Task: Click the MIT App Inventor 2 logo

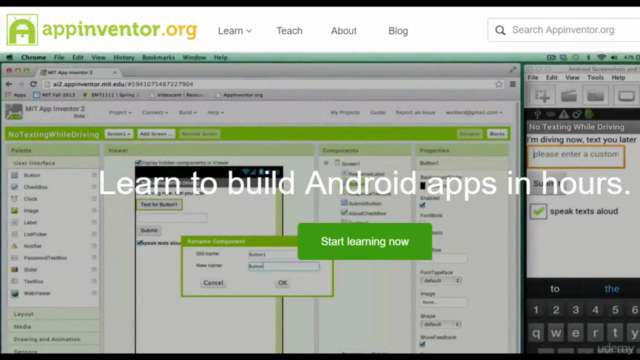Action: (14, 111)
